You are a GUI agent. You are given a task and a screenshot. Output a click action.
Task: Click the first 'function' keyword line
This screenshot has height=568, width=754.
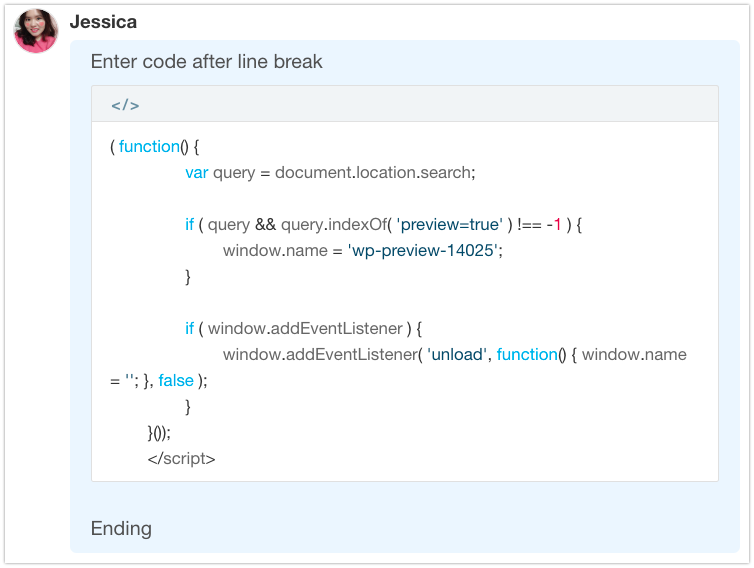coord(148,146)
